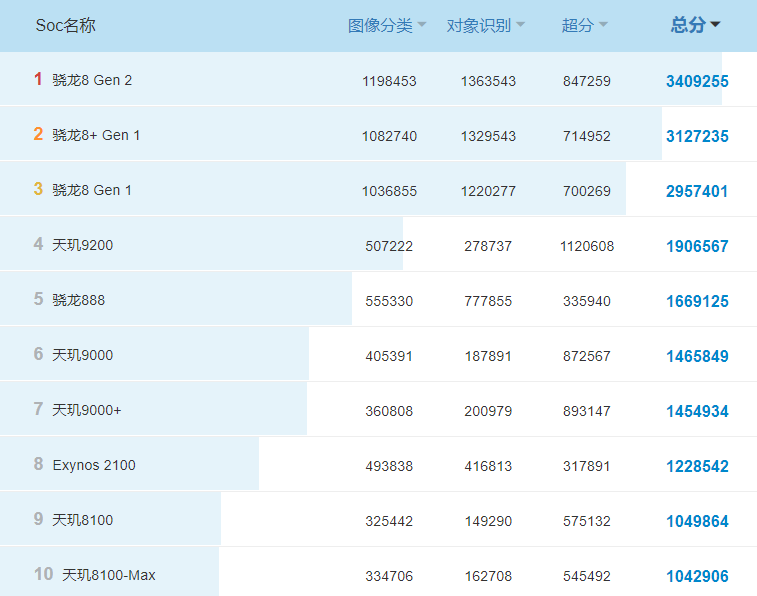Select the 天玑9200 row name

point(83,245)
